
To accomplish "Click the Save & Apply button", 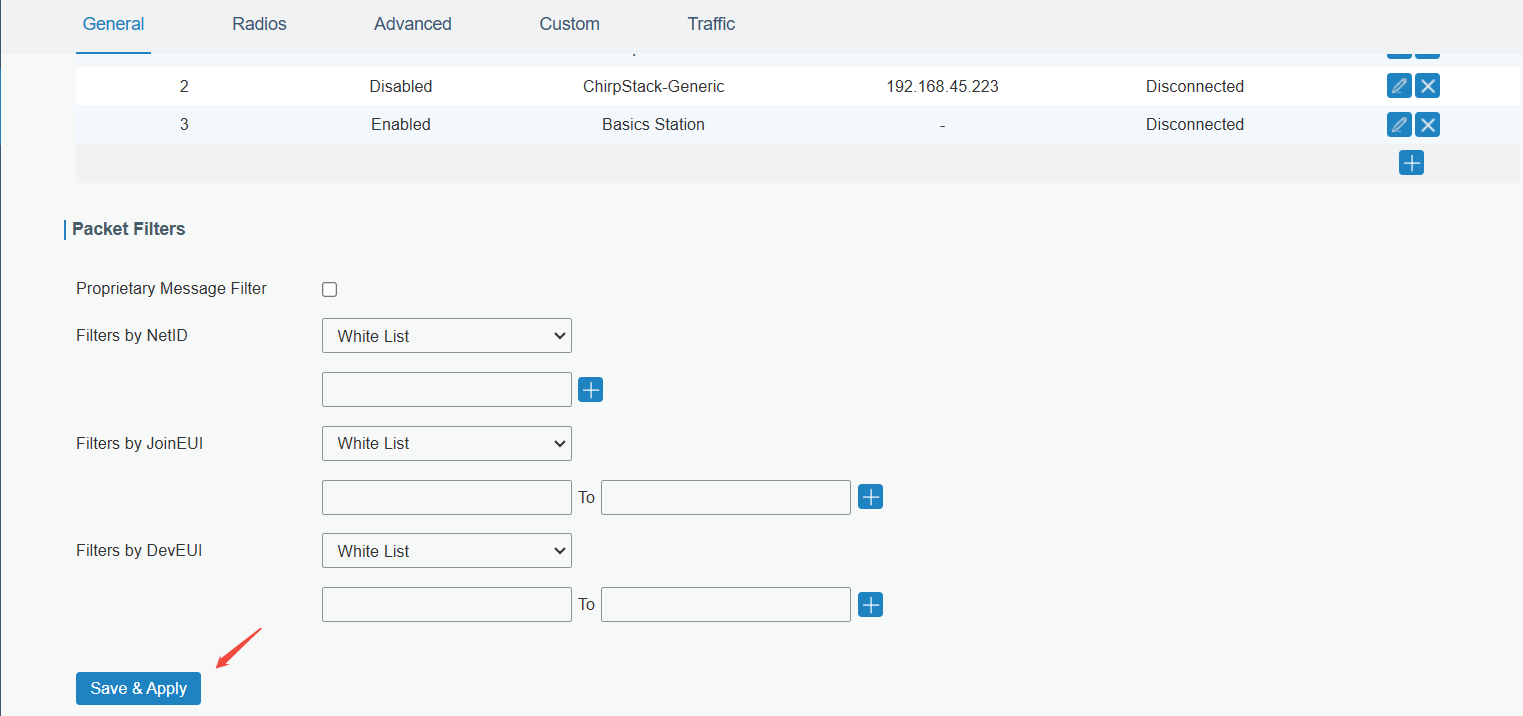I will point(138,688).
